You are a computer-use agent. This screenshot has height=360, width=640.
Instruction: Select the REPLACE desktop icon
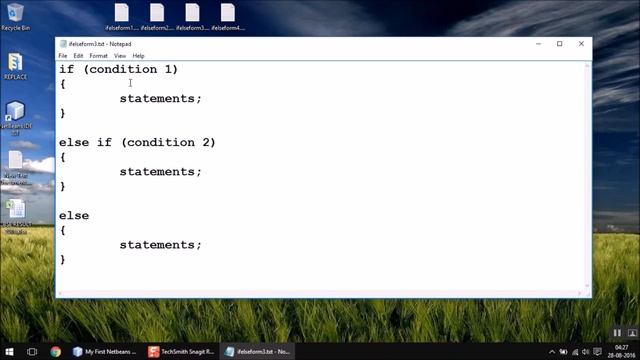click(x=16, y=66)
